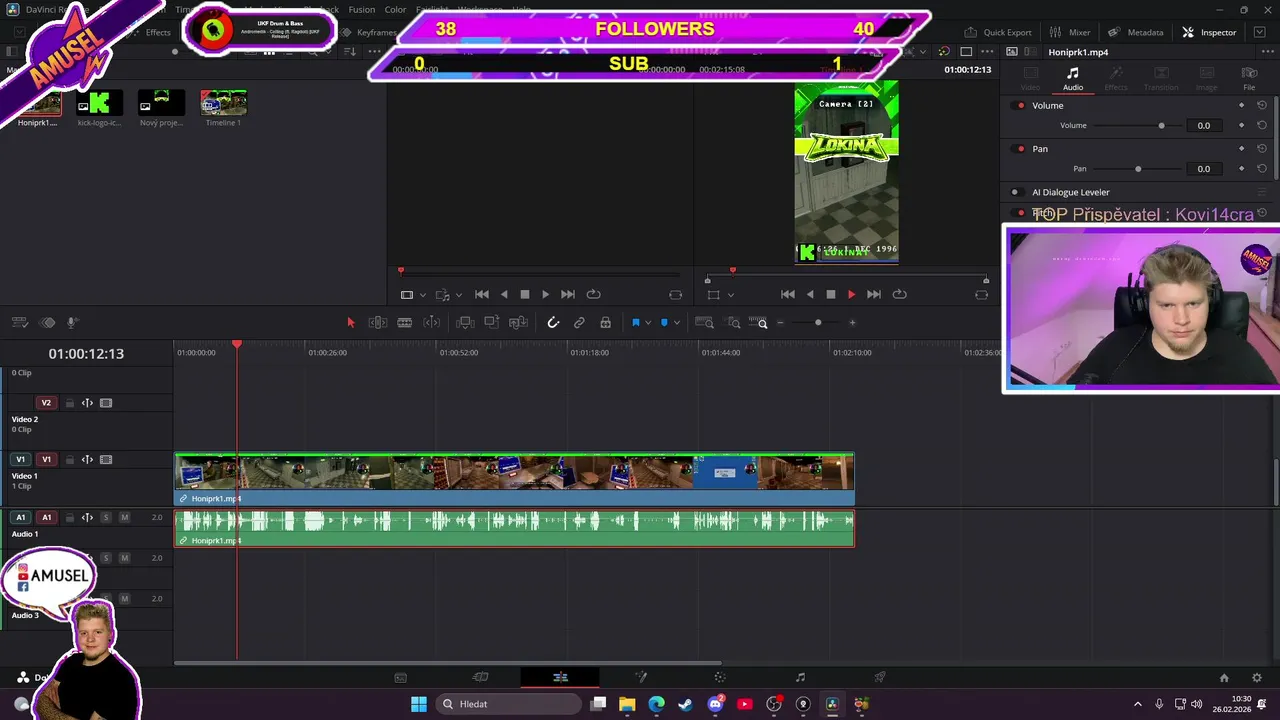Add a keyframe to Volume section

[1242, 105]
